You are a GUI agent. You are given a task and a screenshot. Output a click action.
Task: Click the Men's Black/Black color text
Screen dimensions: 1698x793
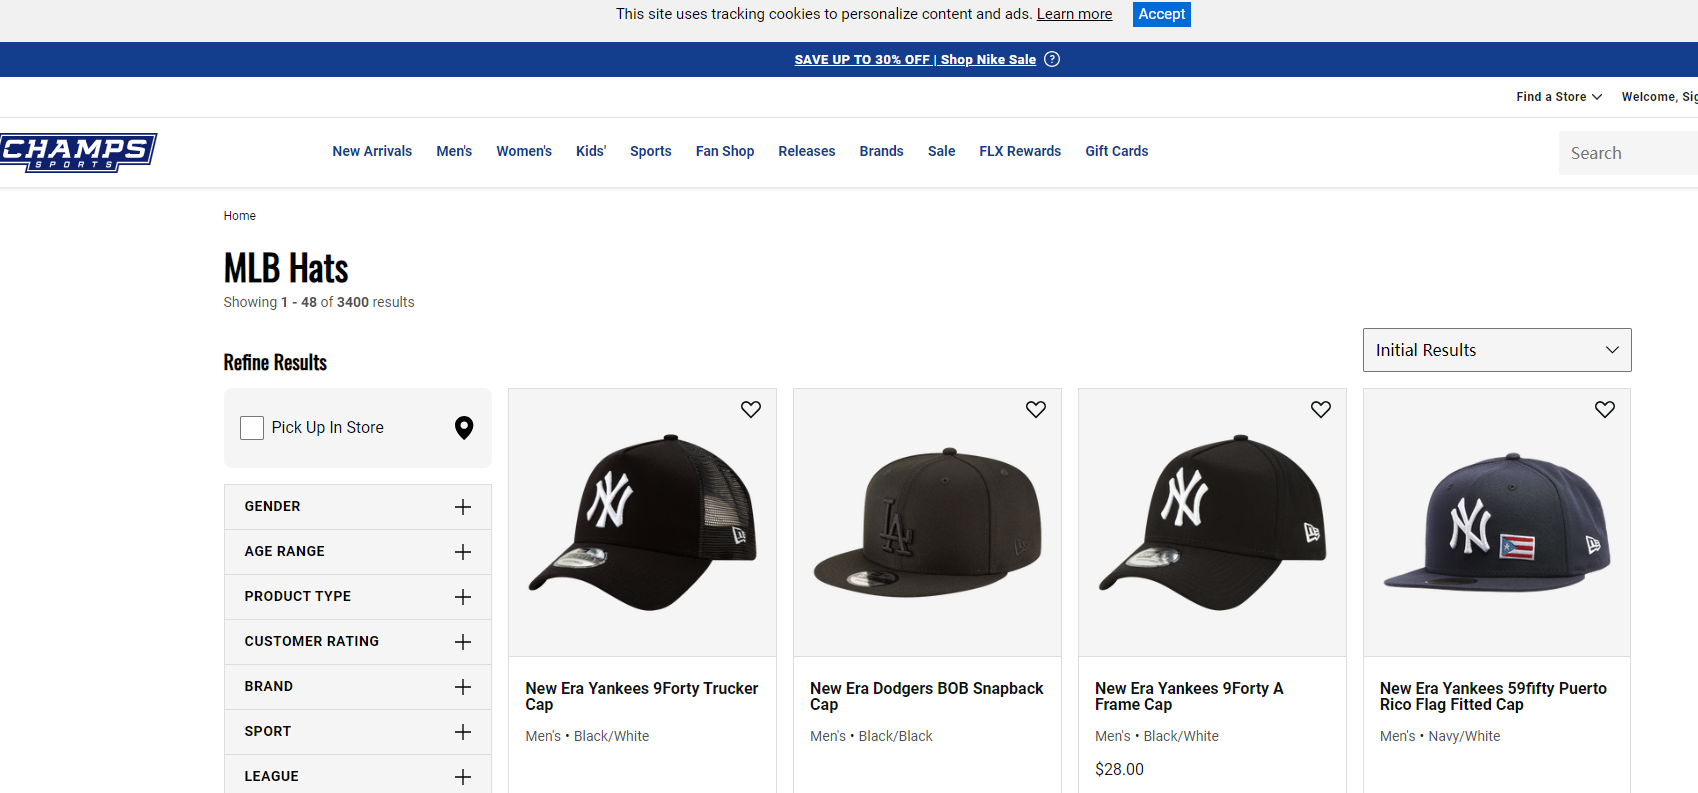(x=871, y=736)
